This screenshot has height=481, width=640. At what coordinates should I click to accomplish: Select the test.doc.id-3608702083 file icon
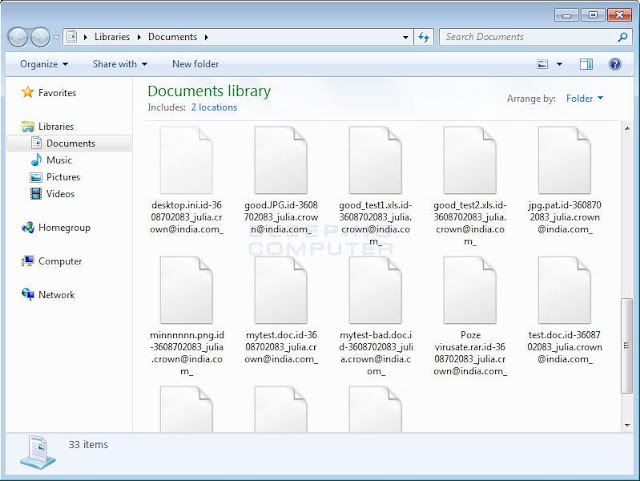coord(564,290)
